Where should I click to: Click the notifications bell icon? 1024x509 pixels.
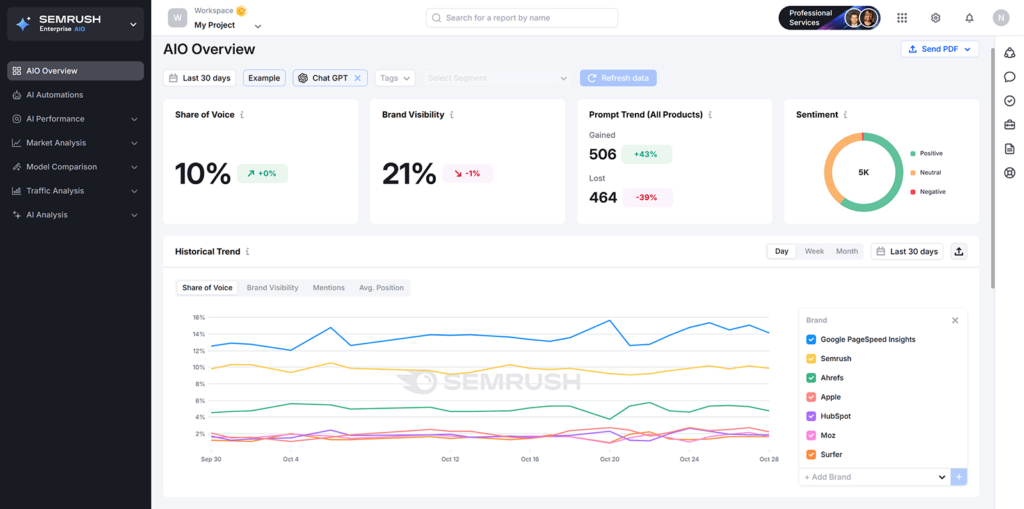(968, 18)
